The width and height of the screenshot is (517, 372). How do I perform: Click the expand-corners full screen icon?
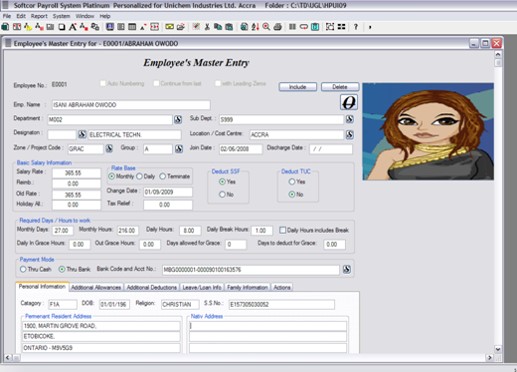(x=330, y=27)
